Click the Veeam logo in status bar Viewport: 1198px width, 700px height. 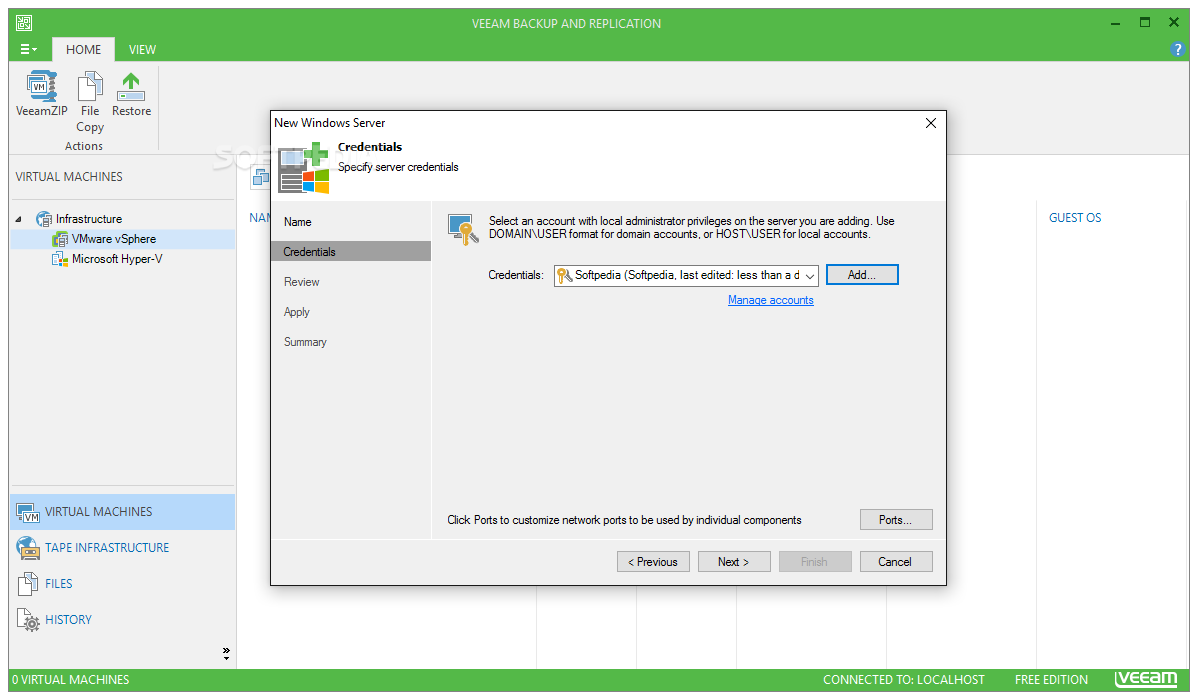(x=1146, y=679)
